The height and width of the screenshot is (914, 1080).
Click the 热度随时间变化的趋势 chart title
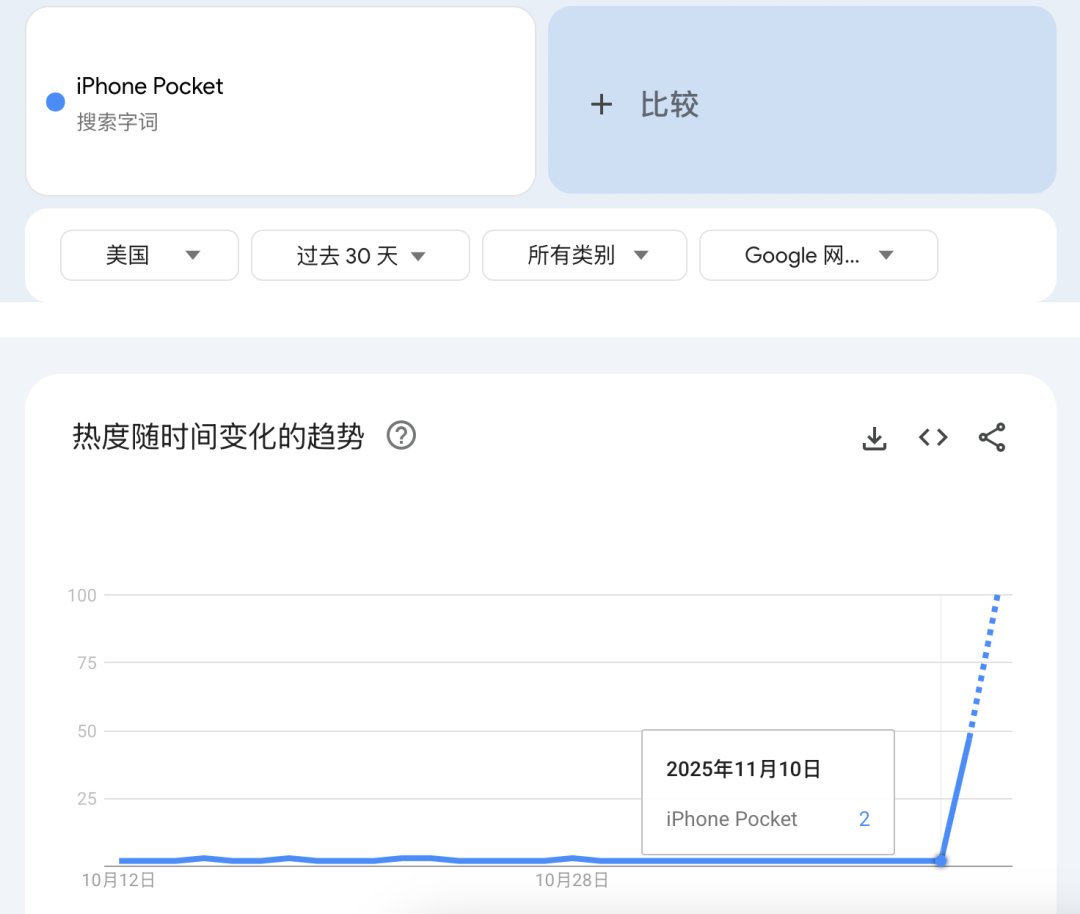[x=218, y=437]
